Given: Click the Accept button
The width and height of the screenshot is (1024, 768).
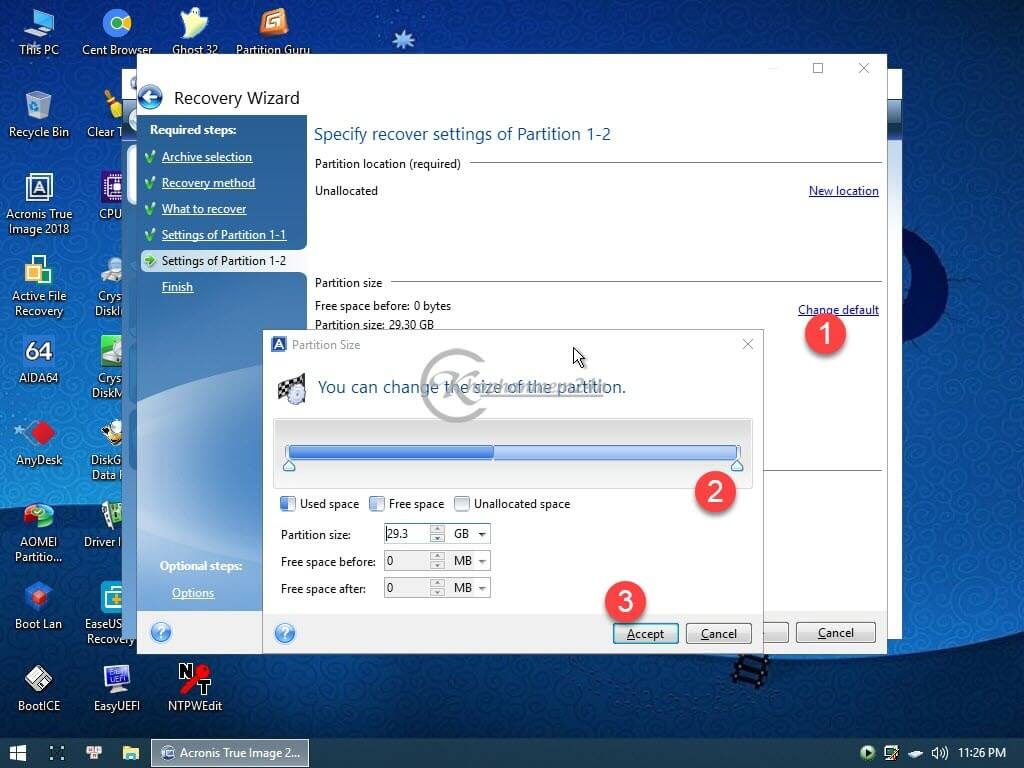Looking at the screenshot, I should 645,633.
